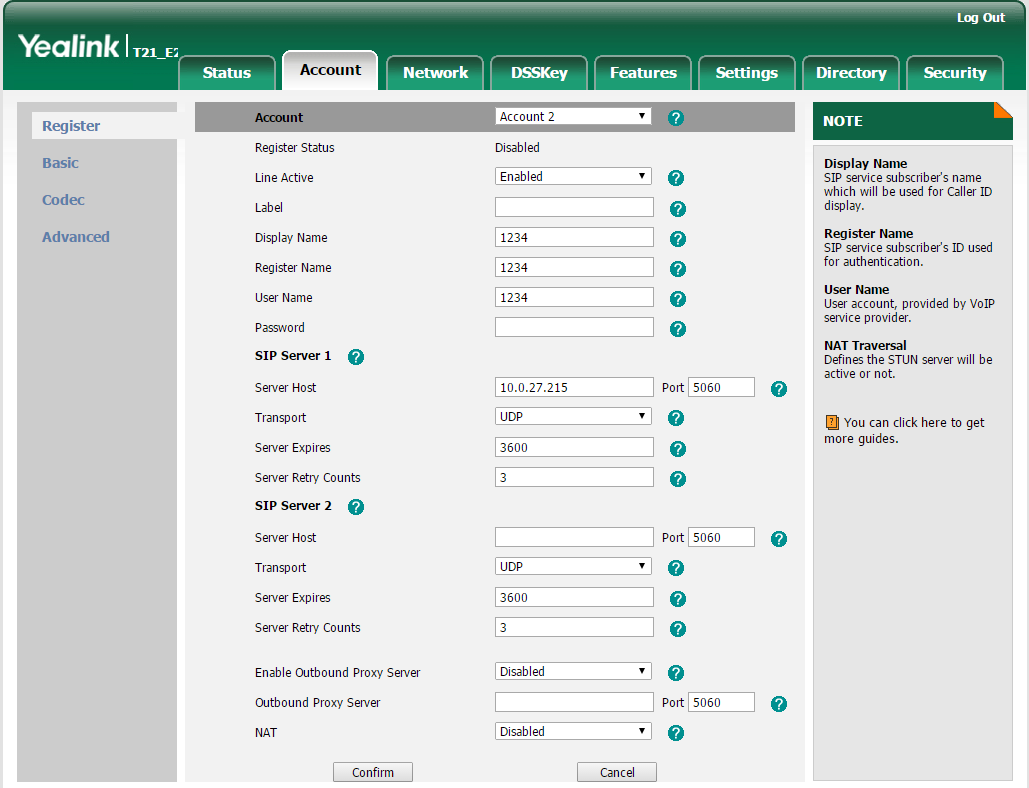The height and width of the screenshot is (788, 1029).
Task: Expand SIP Server 1 Transport dropdown
Action: (573, 417)
